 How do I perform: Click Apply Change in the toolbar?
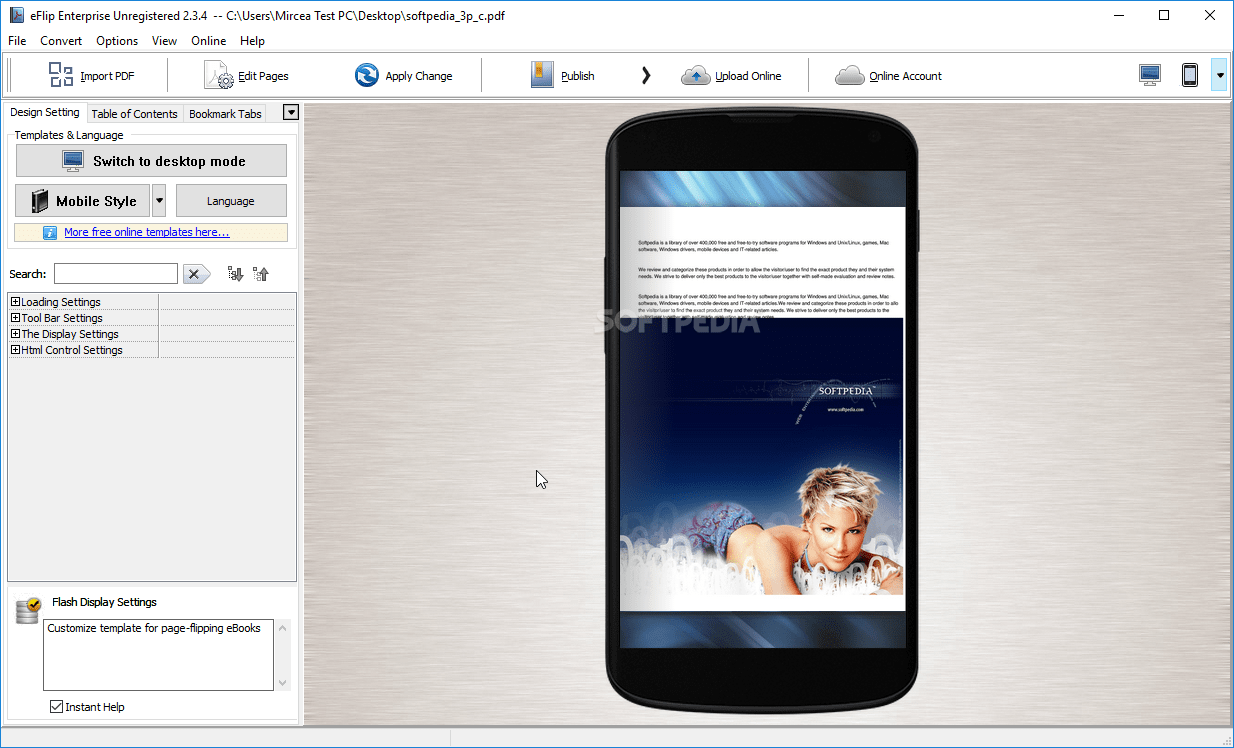(x=403, y=76)
